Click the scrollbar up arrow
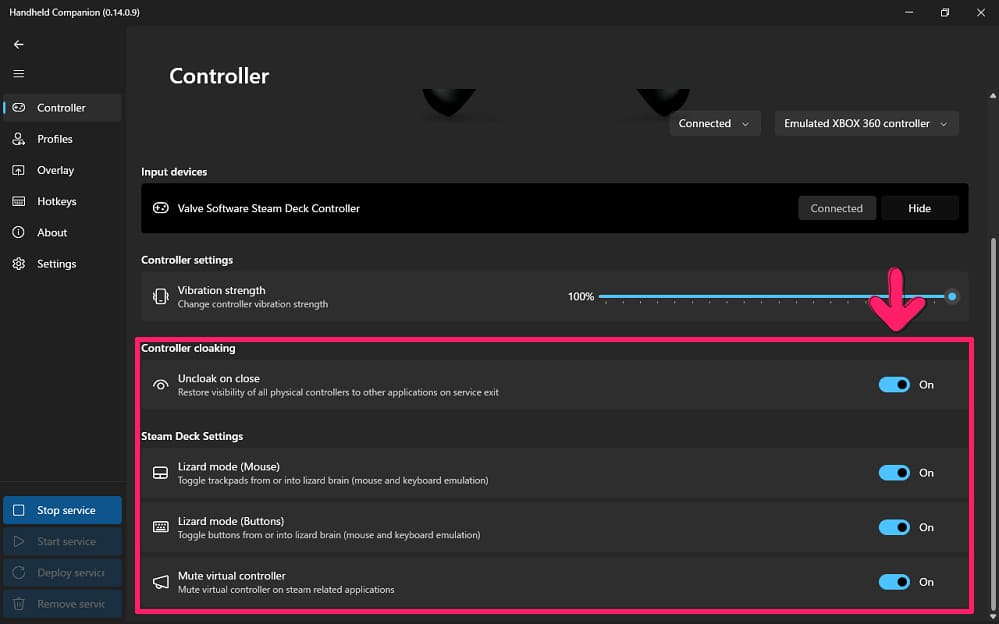Viewport: 999px width, 624px height. pos(993,96)
